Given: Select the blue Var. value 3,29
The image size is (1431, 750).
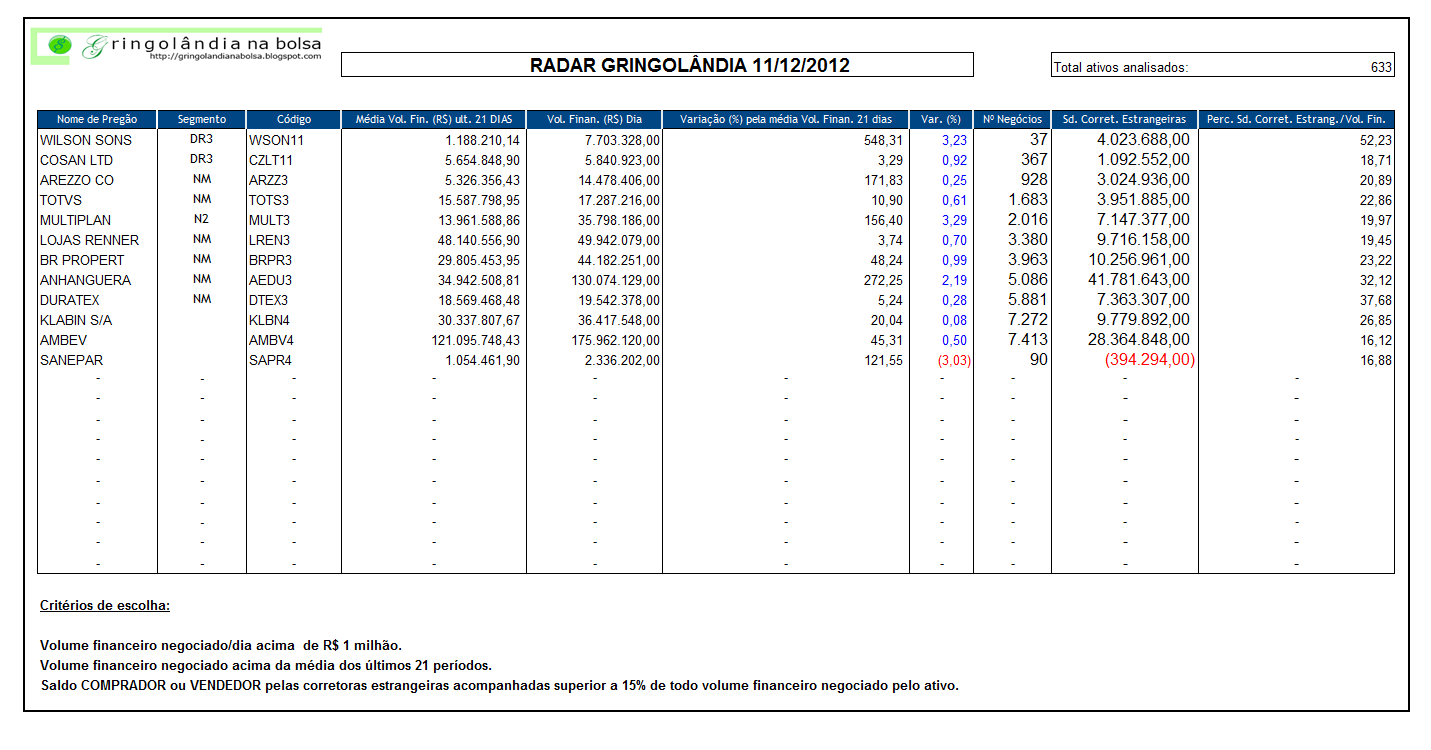Looking at the screenshot, I should coord(955,220).
